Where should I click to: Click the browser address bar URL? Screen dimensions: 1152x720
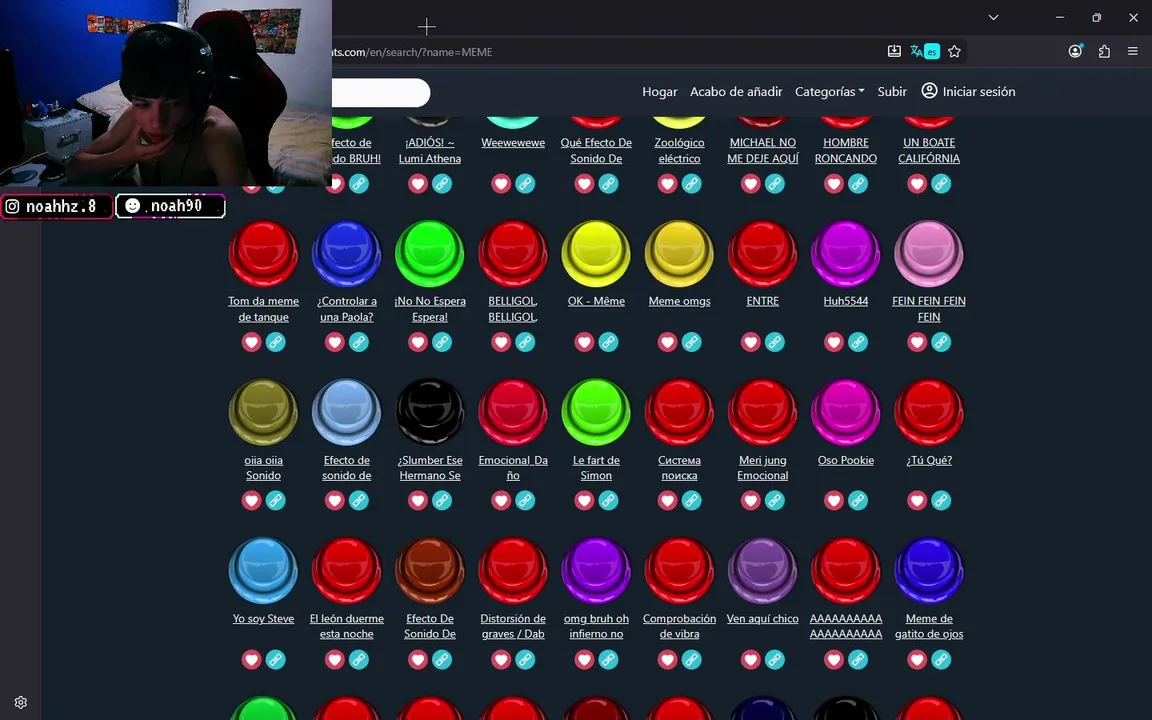[411, 52]
